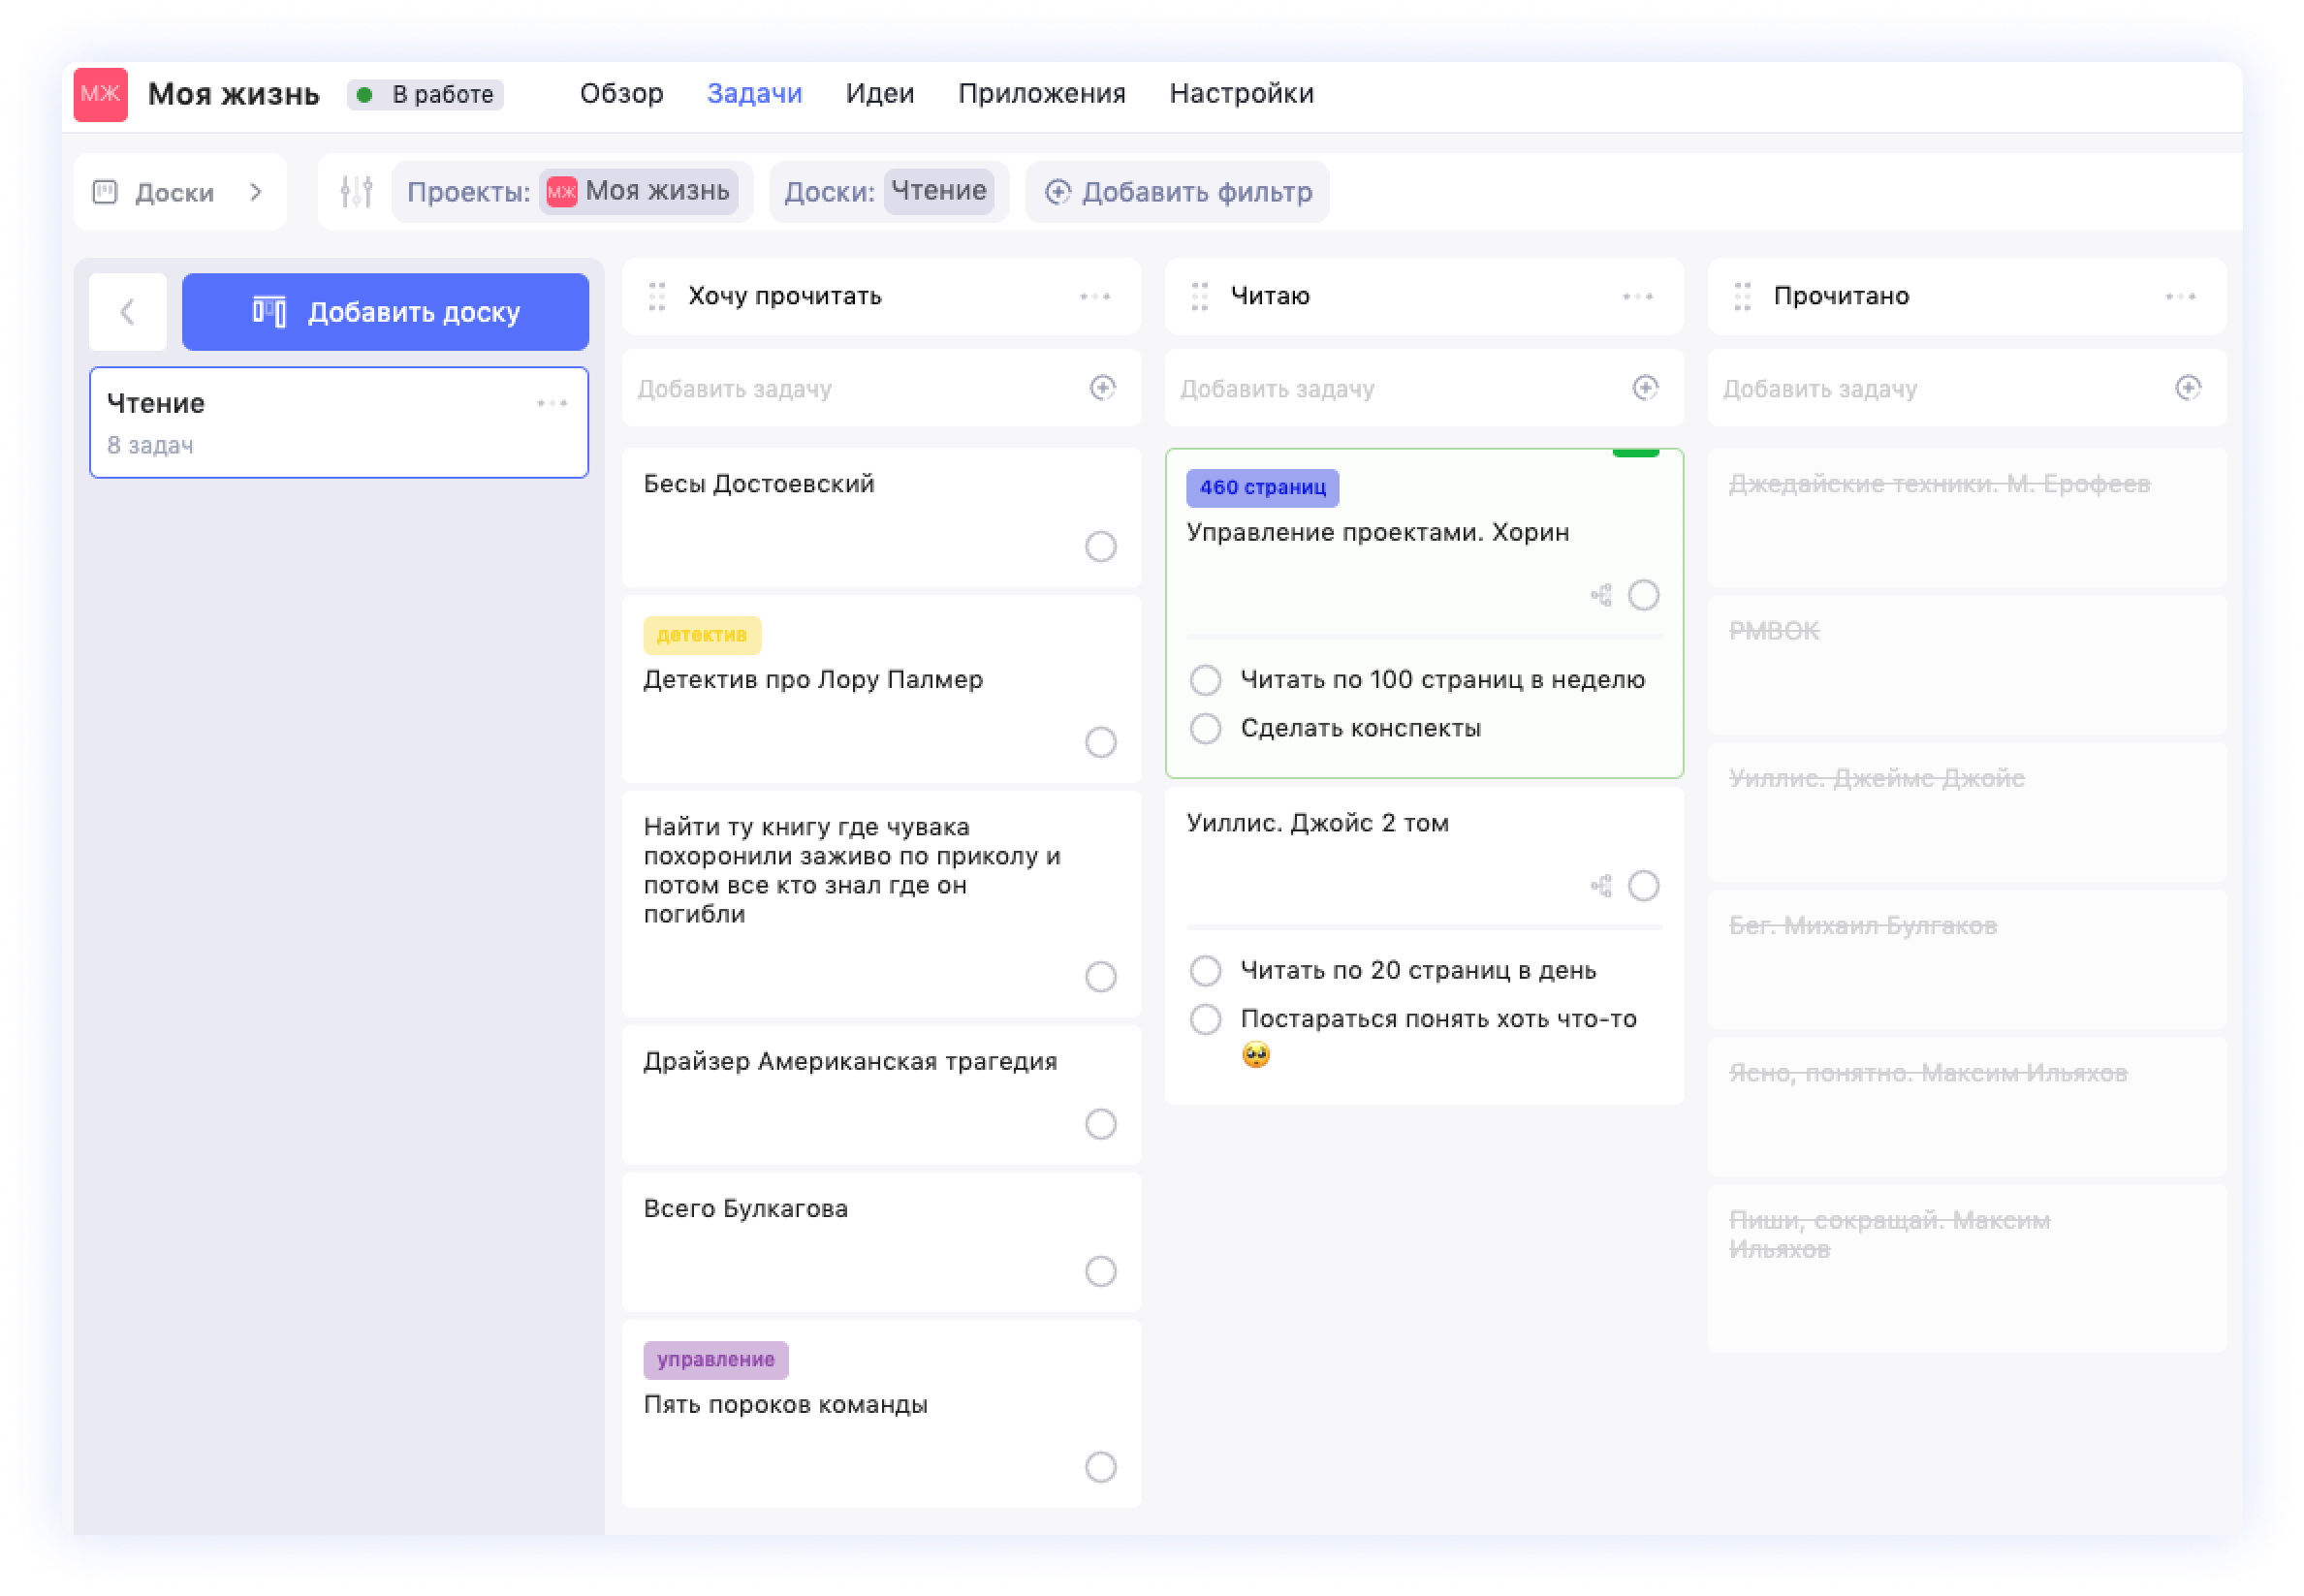2304x1596 pixels.
Task: Click the drag handle of Прочитано column
Action: (1742, 296)
